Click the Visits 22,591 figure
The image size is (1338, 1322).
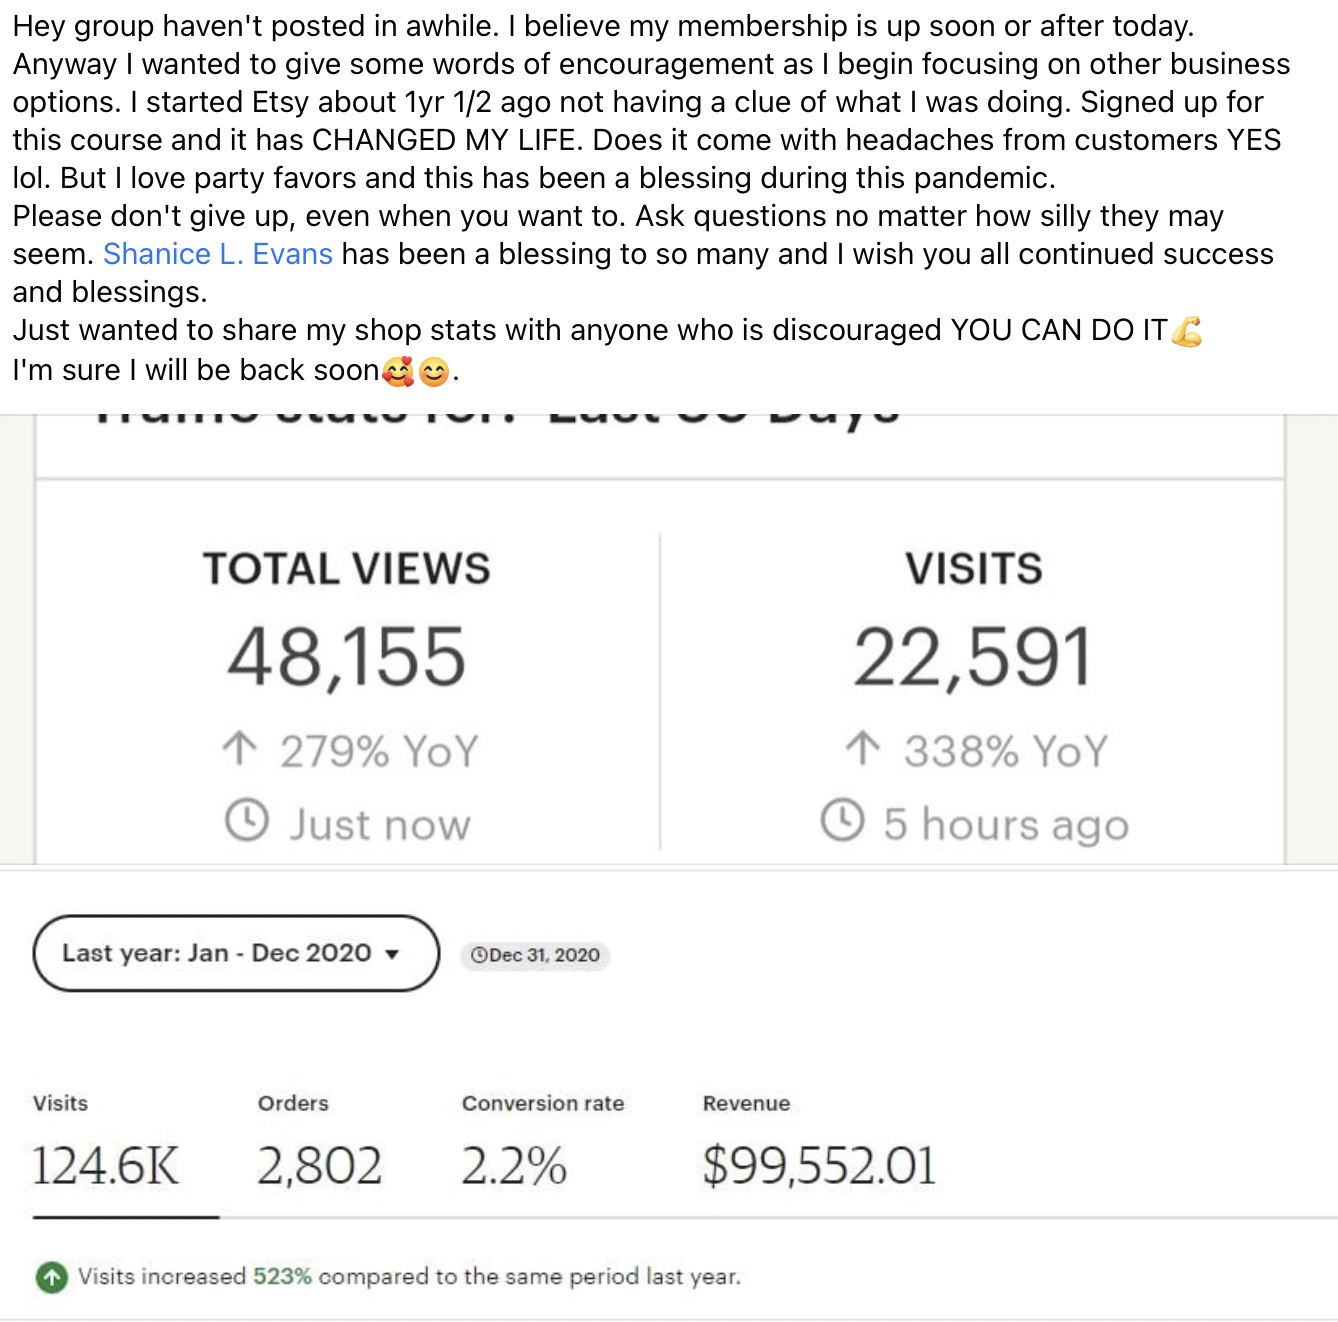pos(972,657)
